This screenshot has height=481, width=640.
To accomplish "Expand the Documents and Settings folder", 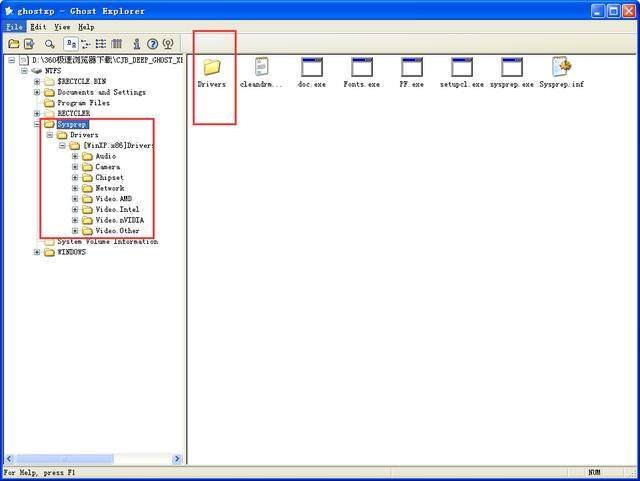I will pos(37,92).
